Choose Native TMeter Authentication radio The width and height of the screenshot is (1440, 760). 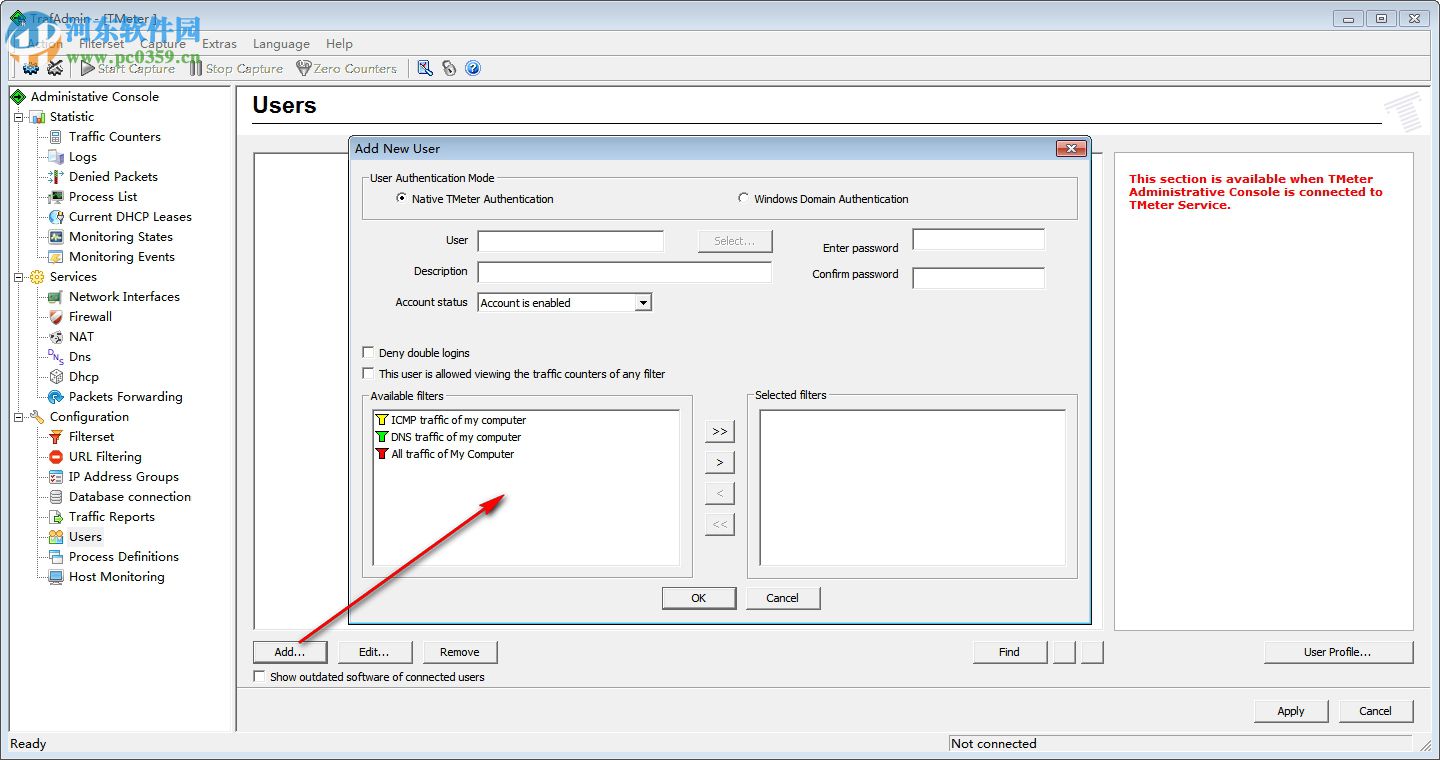tap(401, 198)
